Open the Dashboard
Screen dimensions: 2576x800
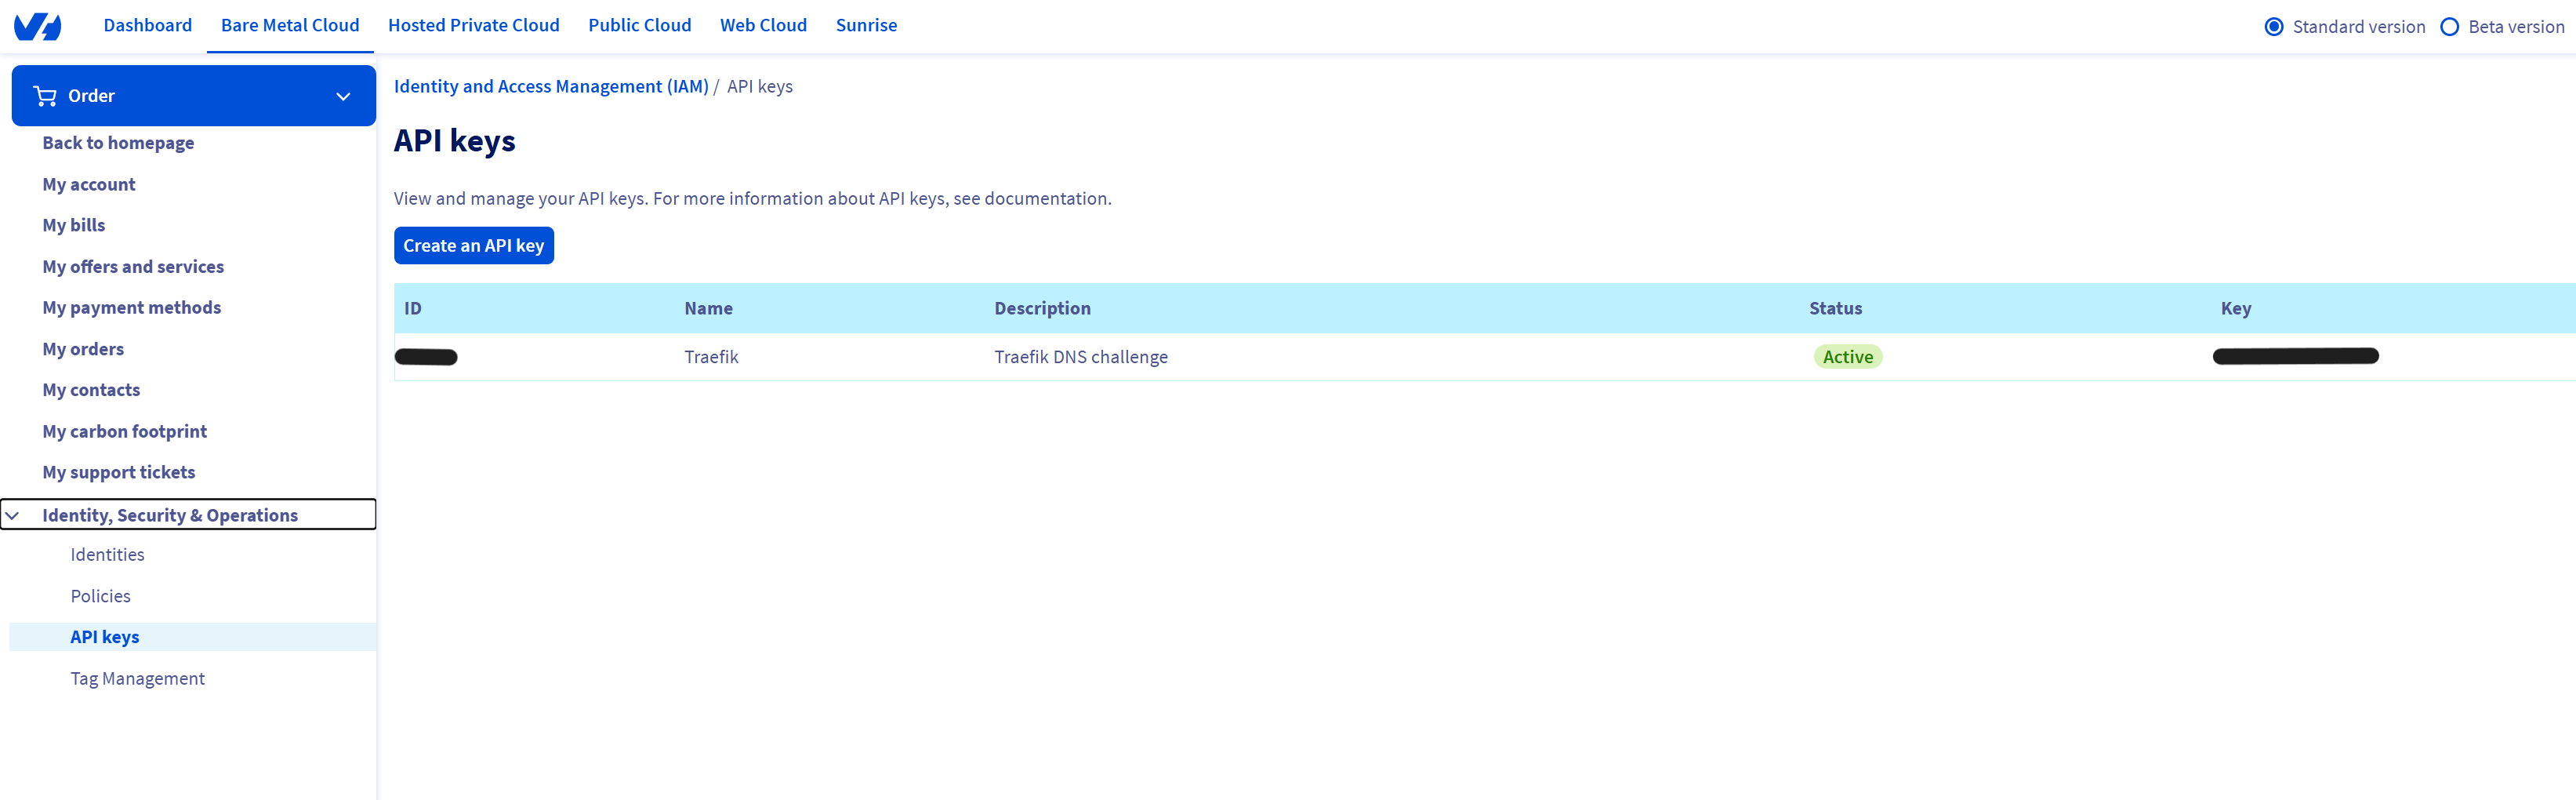point(147,25)
